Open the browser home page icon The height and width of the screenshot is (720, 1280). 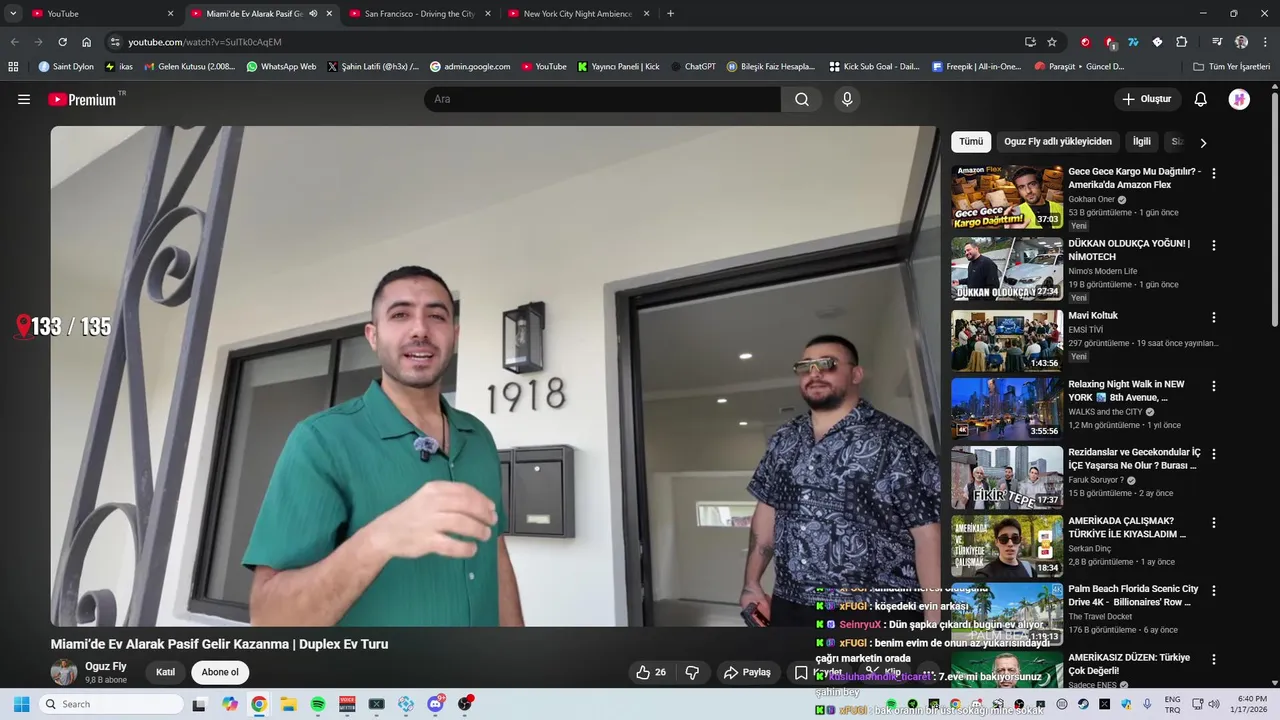(x=86, y=42)
